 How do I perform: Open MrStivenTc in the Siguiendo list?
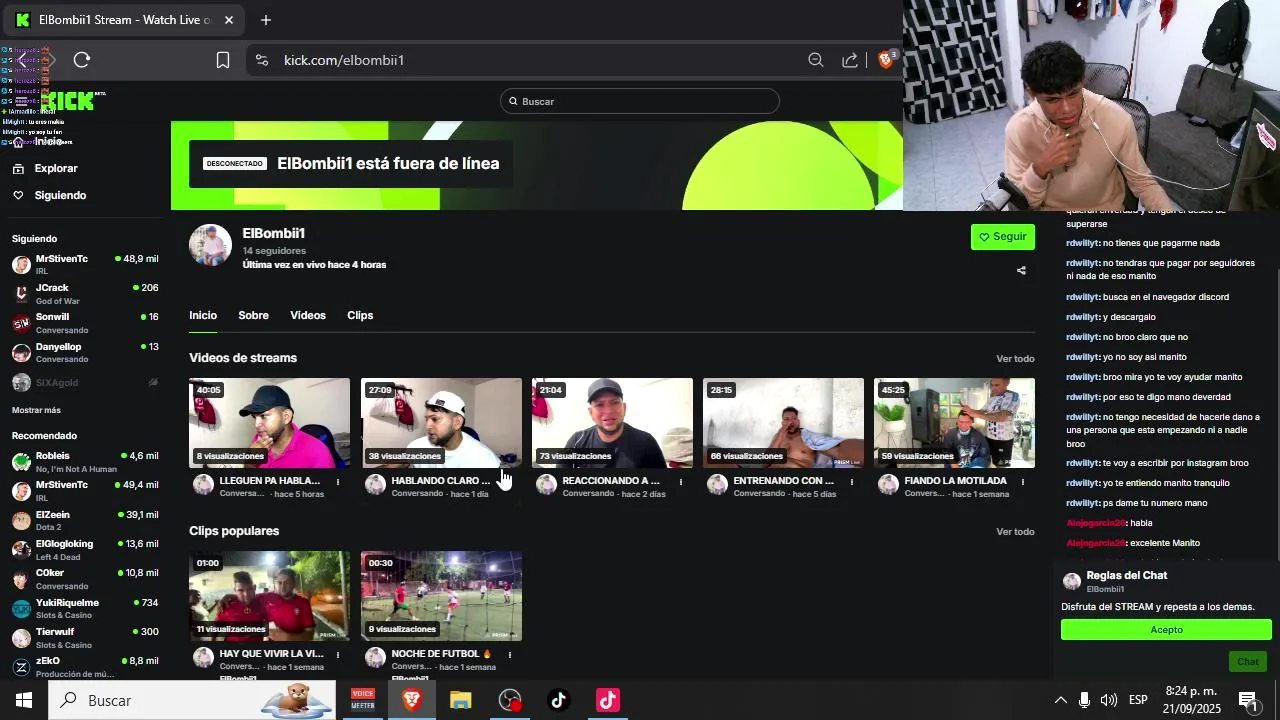pyautogui.click(x=85, y=265)
